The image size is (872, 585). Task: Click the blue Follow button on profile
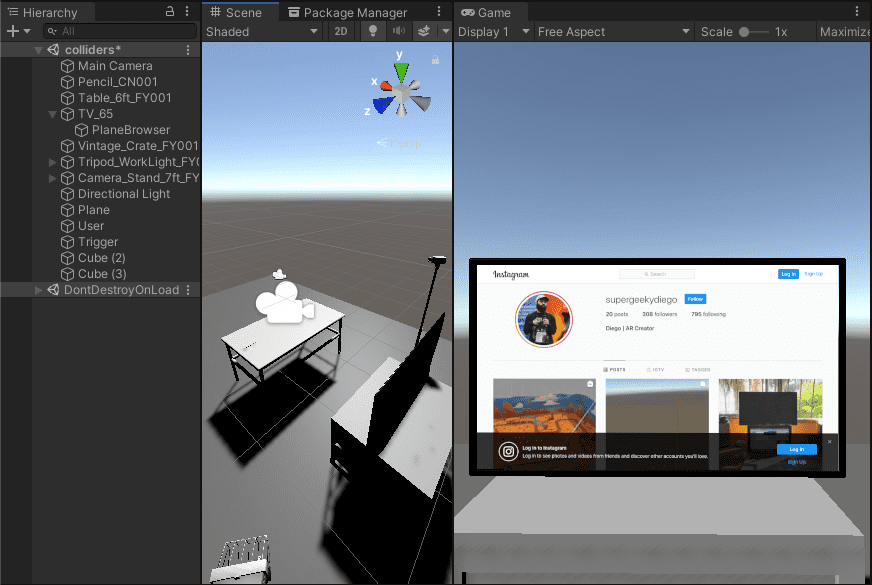pyautogui.click(x=695, y=299)
